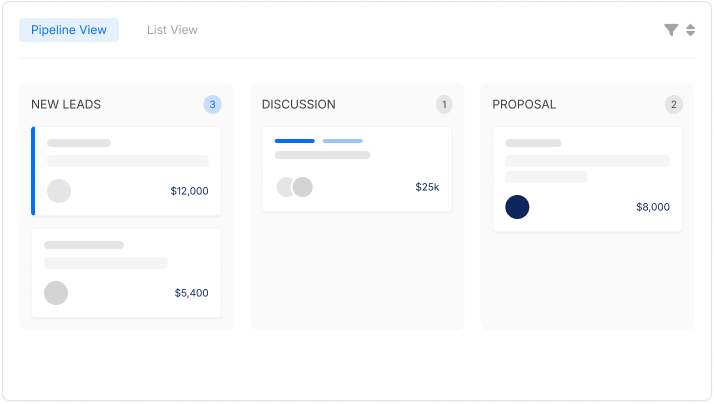
Task: Click the $25k deal amount
Action: [427, 187]
